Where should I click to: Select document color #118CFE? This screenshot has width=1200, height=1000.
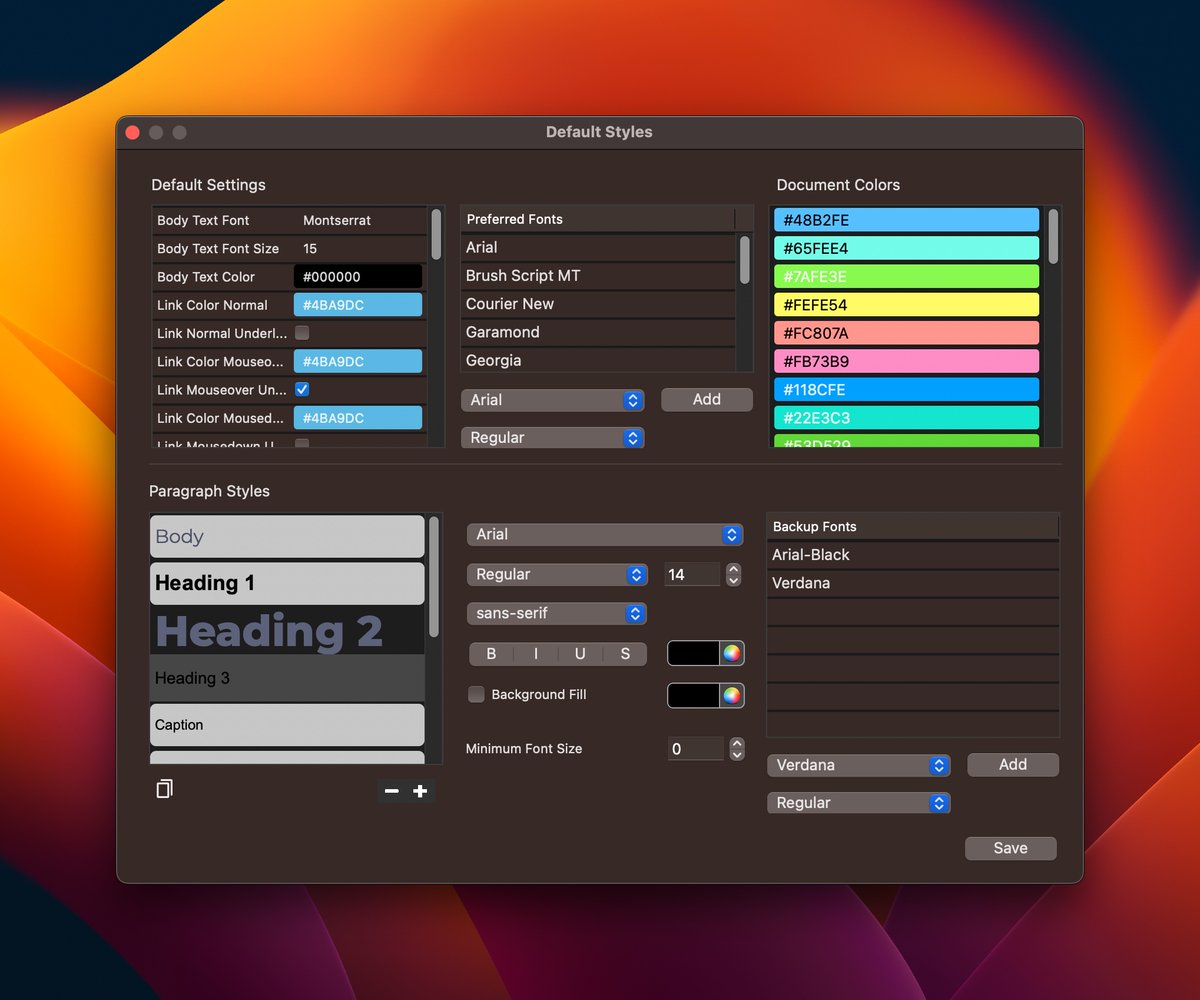click(906, 390)
